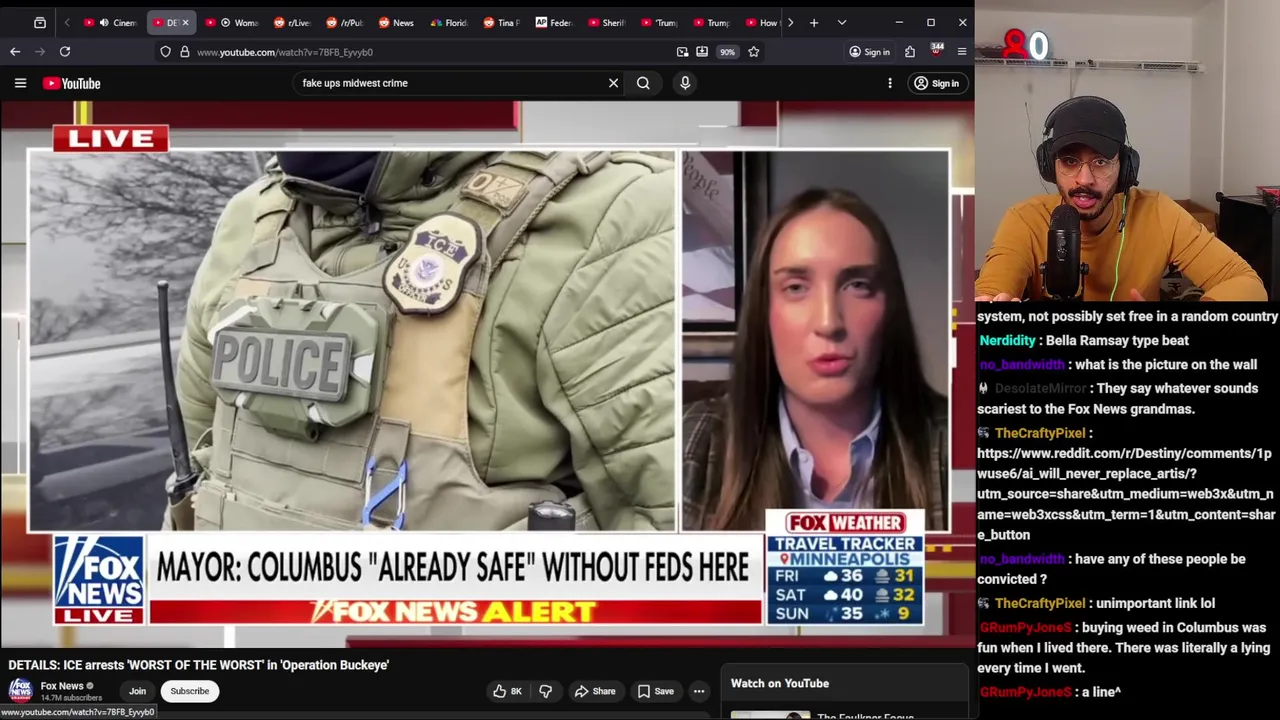Click the Fox News video player
The height and width of the screenshot is (720, 1280).
click(x=487, y=375)
